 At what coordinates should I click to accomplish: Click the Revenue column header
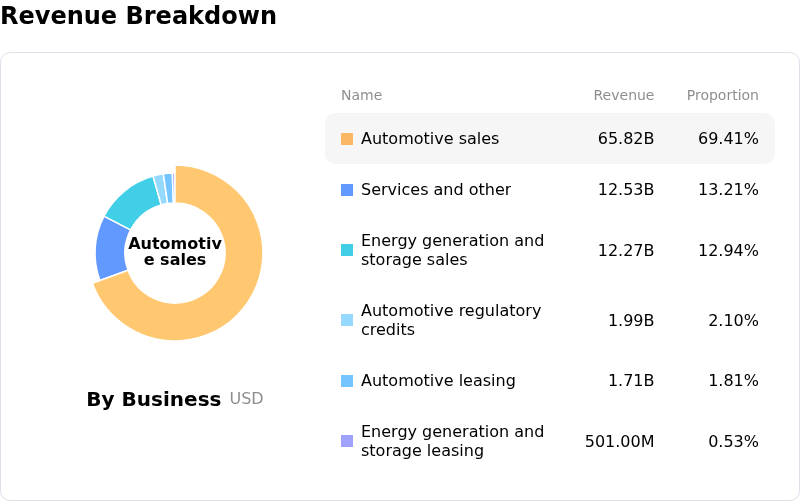(623, 96)
